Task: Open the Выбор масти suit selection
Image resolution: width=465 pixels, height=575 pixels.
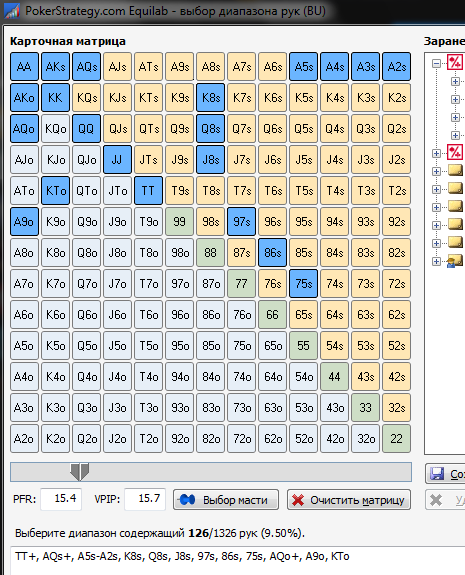Action: point(226,500)
